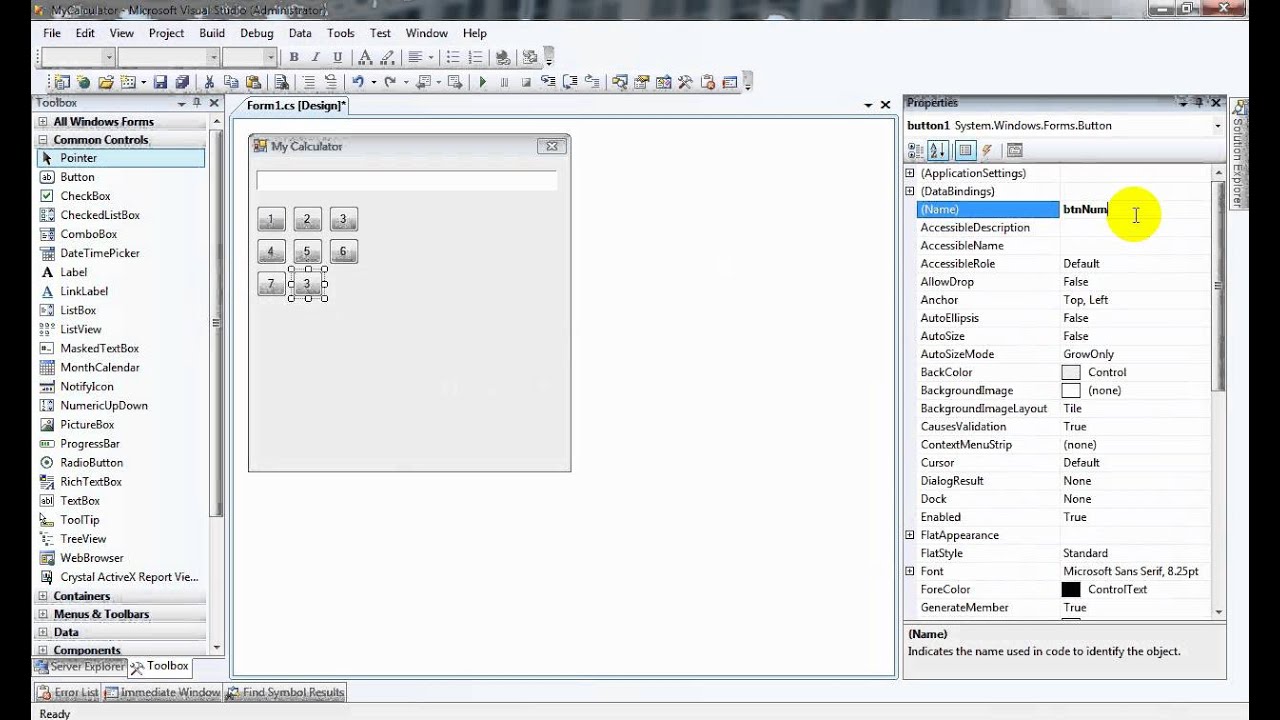
Task: Click the Save icon in the toolbar
Action: 160,82
